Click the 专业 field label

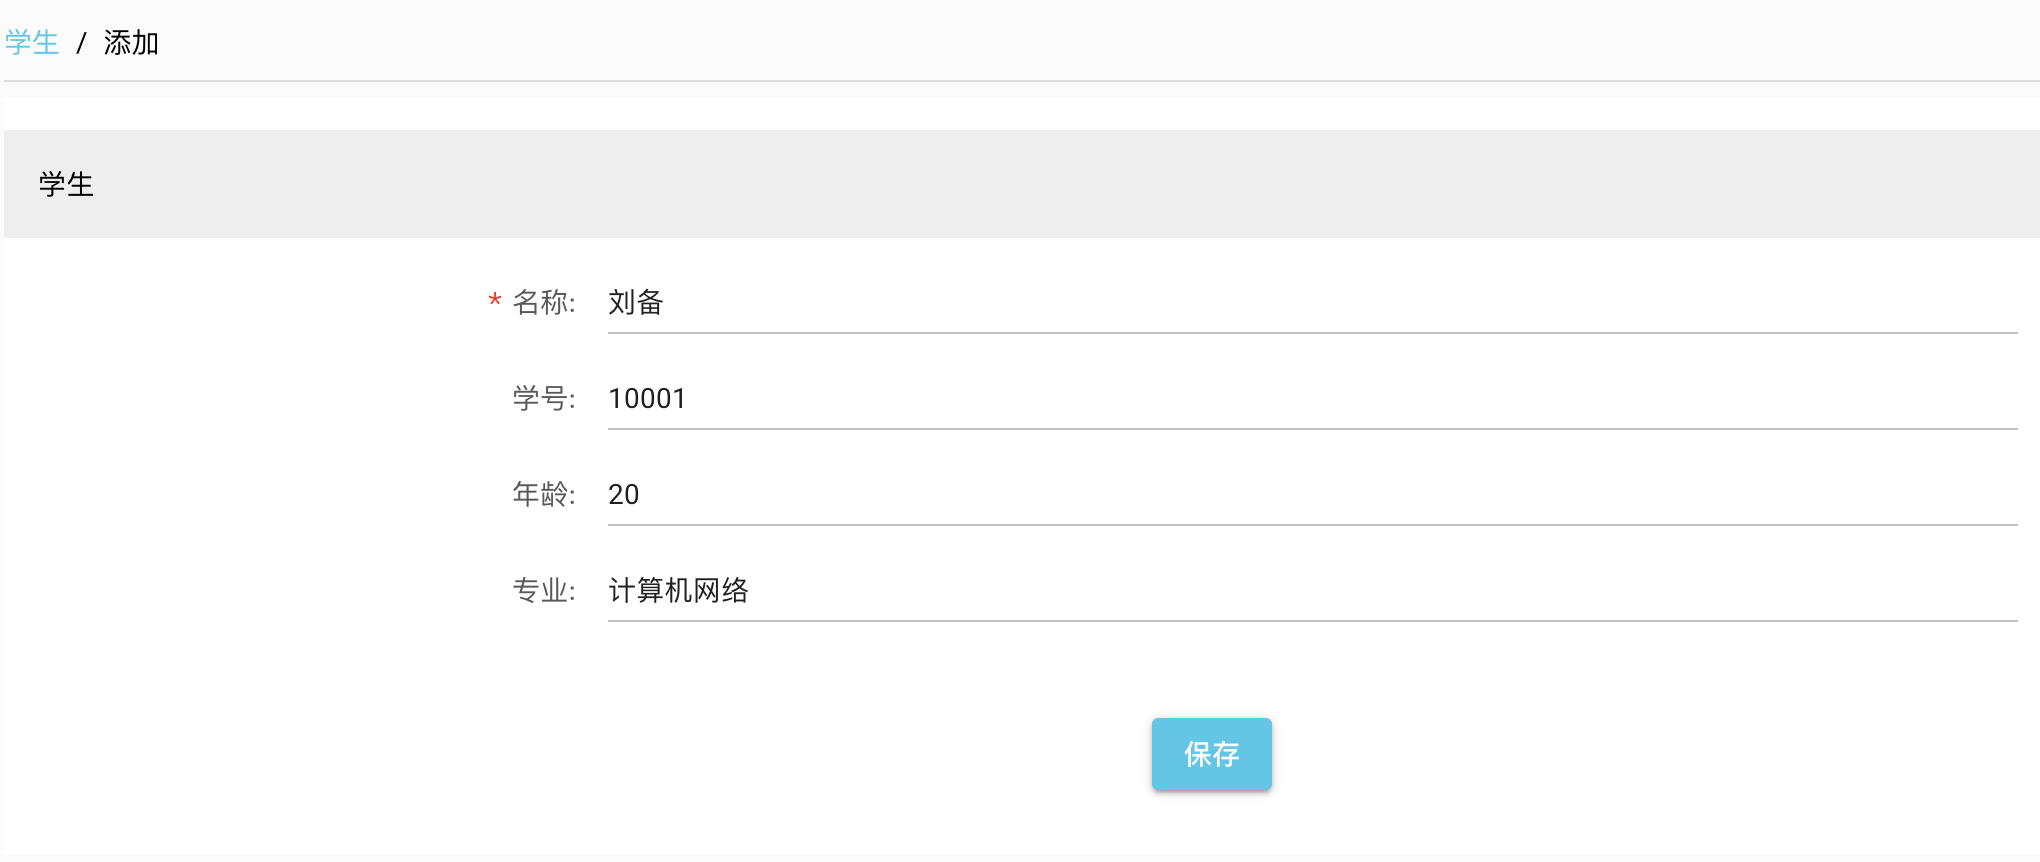click(x=543, y=590)
